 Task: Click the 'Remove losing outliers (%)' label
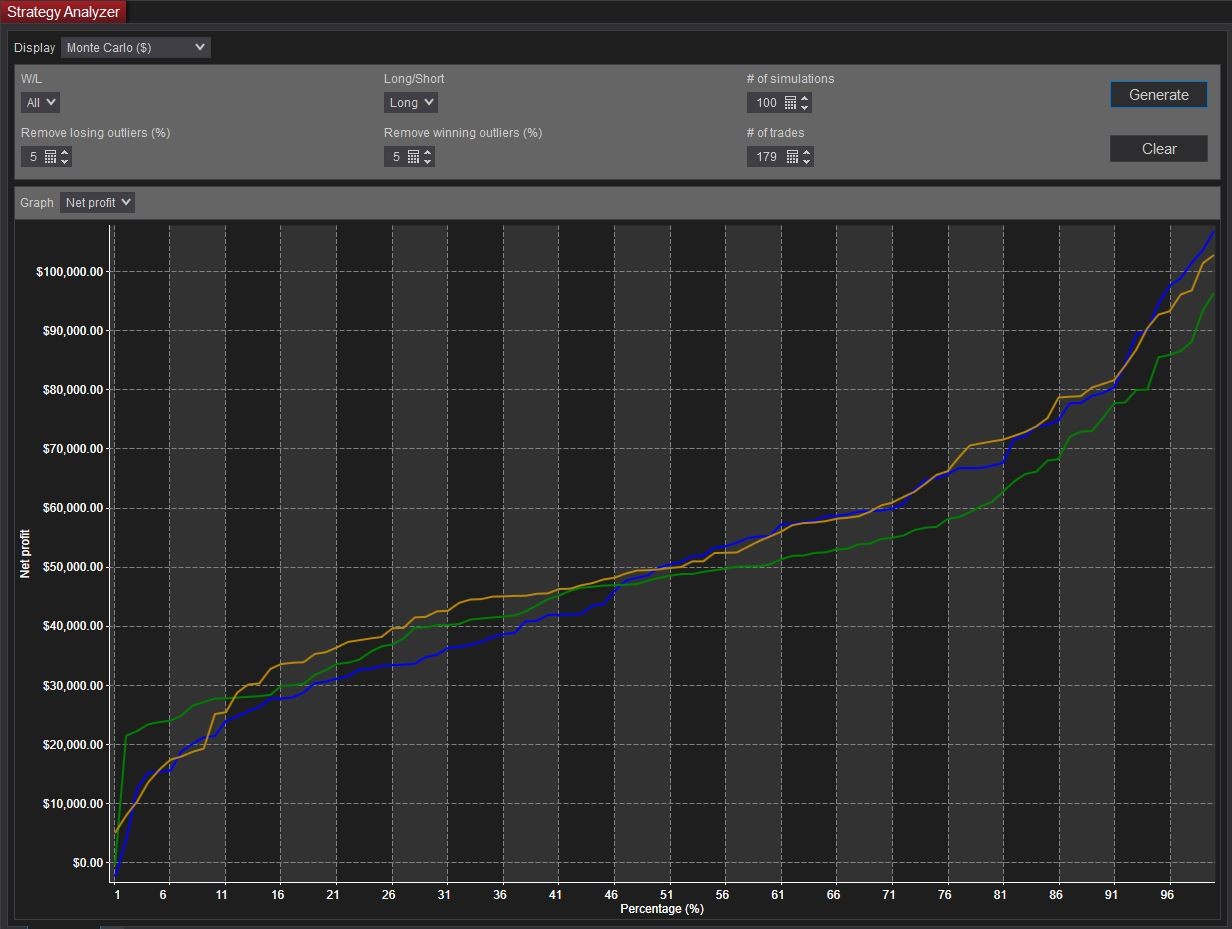[x=96, y=133]
